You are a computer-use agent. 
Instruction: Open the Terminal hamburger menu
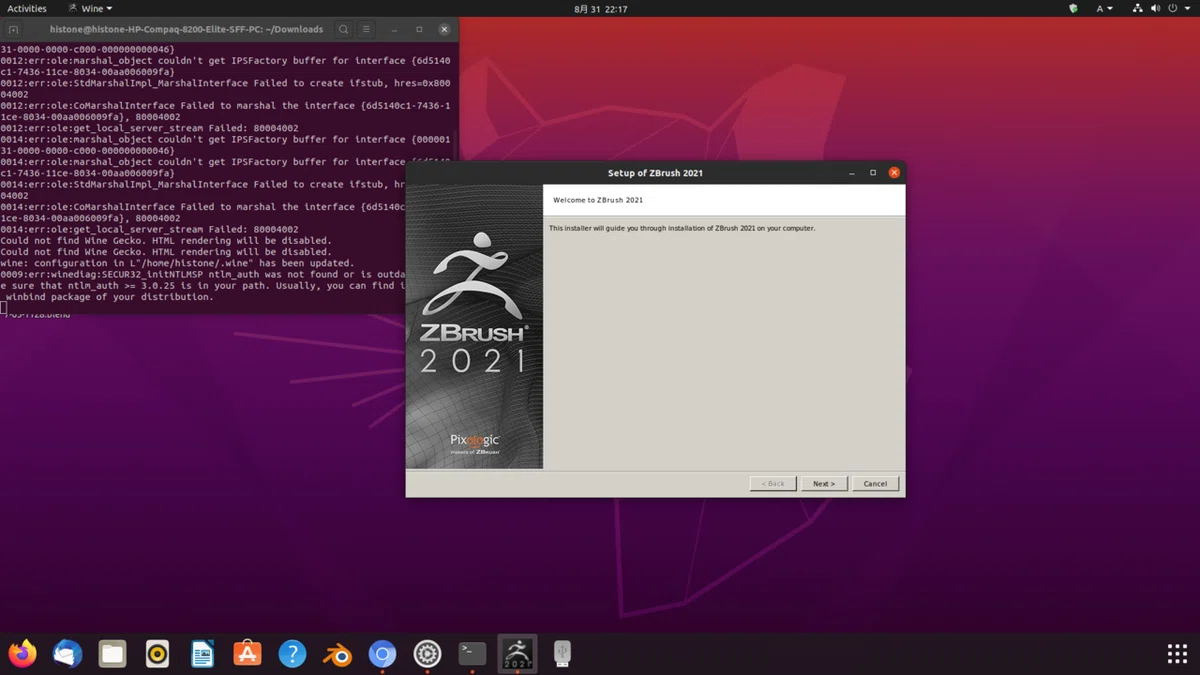(366, 29)
